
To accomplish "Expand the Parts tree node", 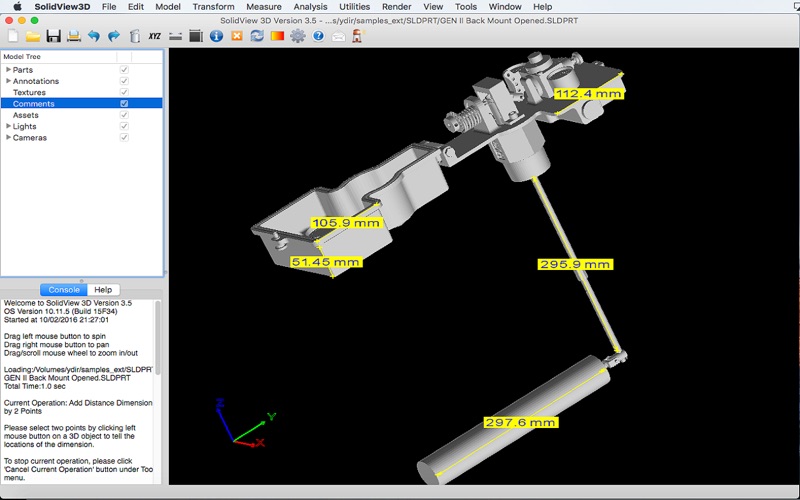I will point(8,70).
